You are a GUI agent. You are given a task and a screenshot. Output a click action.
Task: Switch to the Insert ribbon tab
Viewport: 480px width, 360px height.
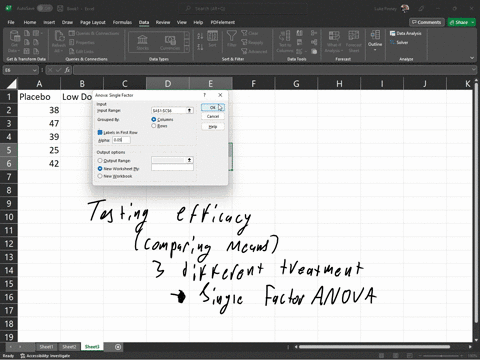click(x=49, y=22)
